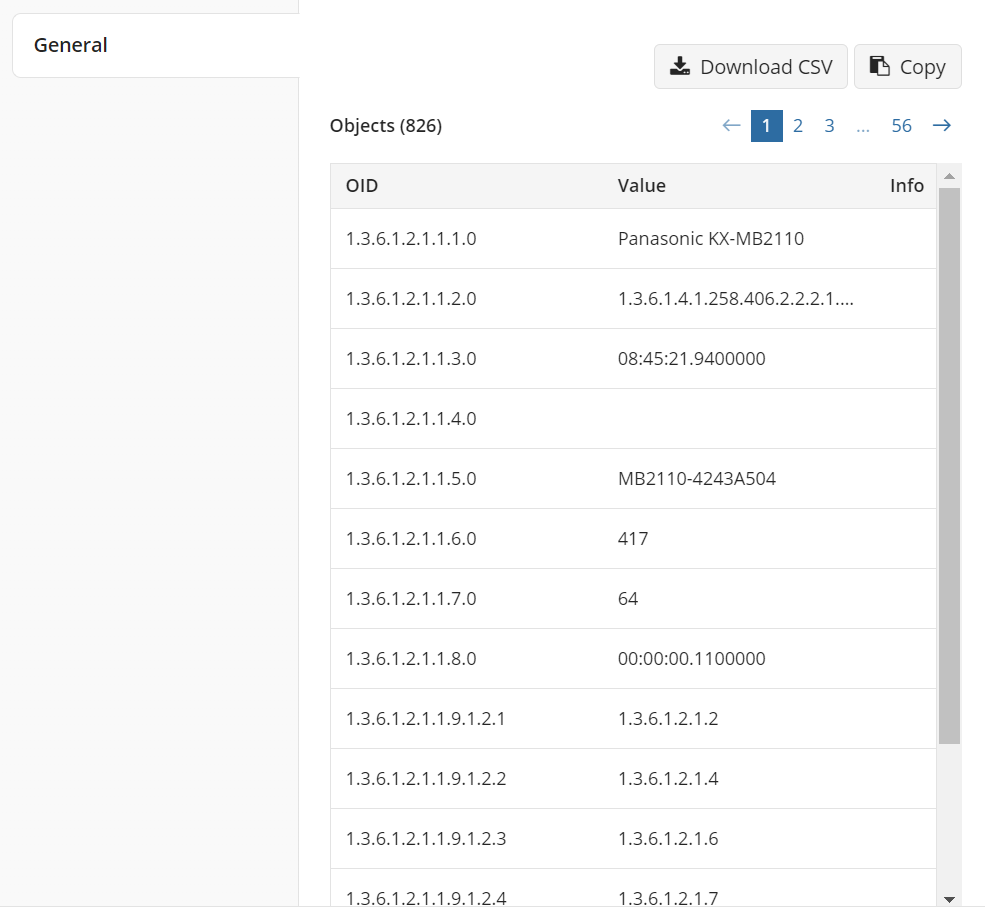Image resolution: width=985 pixels, height=922 pixels.
Task: Click the Download CSV button
Action: click(751, 67)
